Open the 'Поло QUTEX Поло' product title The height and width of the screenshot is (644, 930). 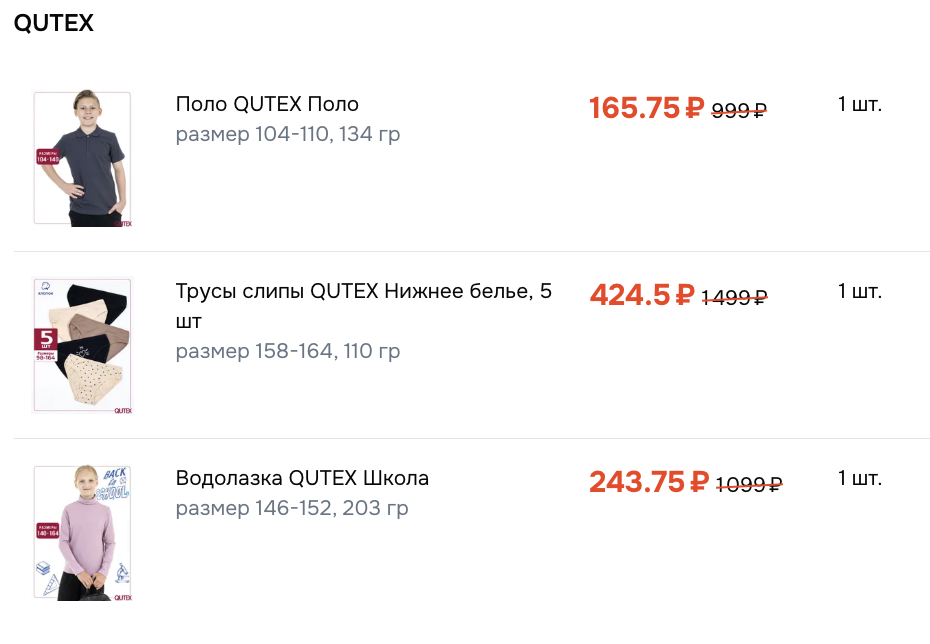tap(267, 104)
